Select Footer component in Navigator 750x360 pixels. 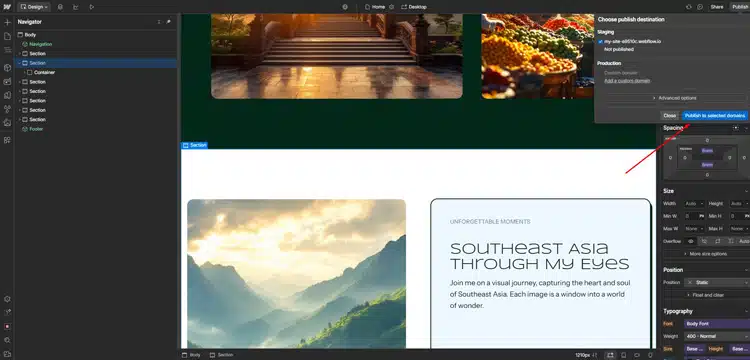pyautogui.click(x=36, y=129)
